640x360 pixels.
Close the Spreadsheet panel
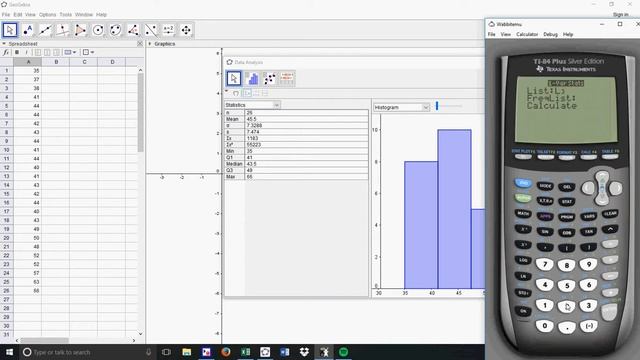coord(140,43)
